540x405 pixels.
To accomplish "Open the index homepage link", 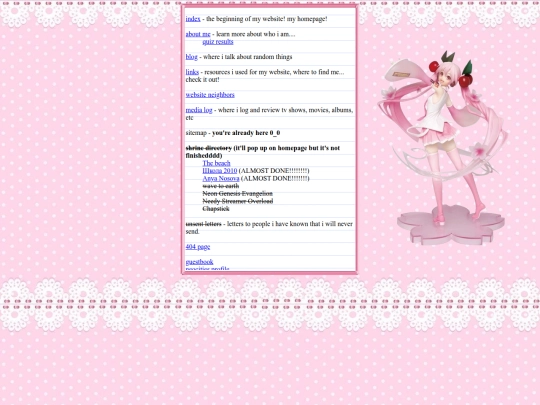I will click(x=193, y=19).
